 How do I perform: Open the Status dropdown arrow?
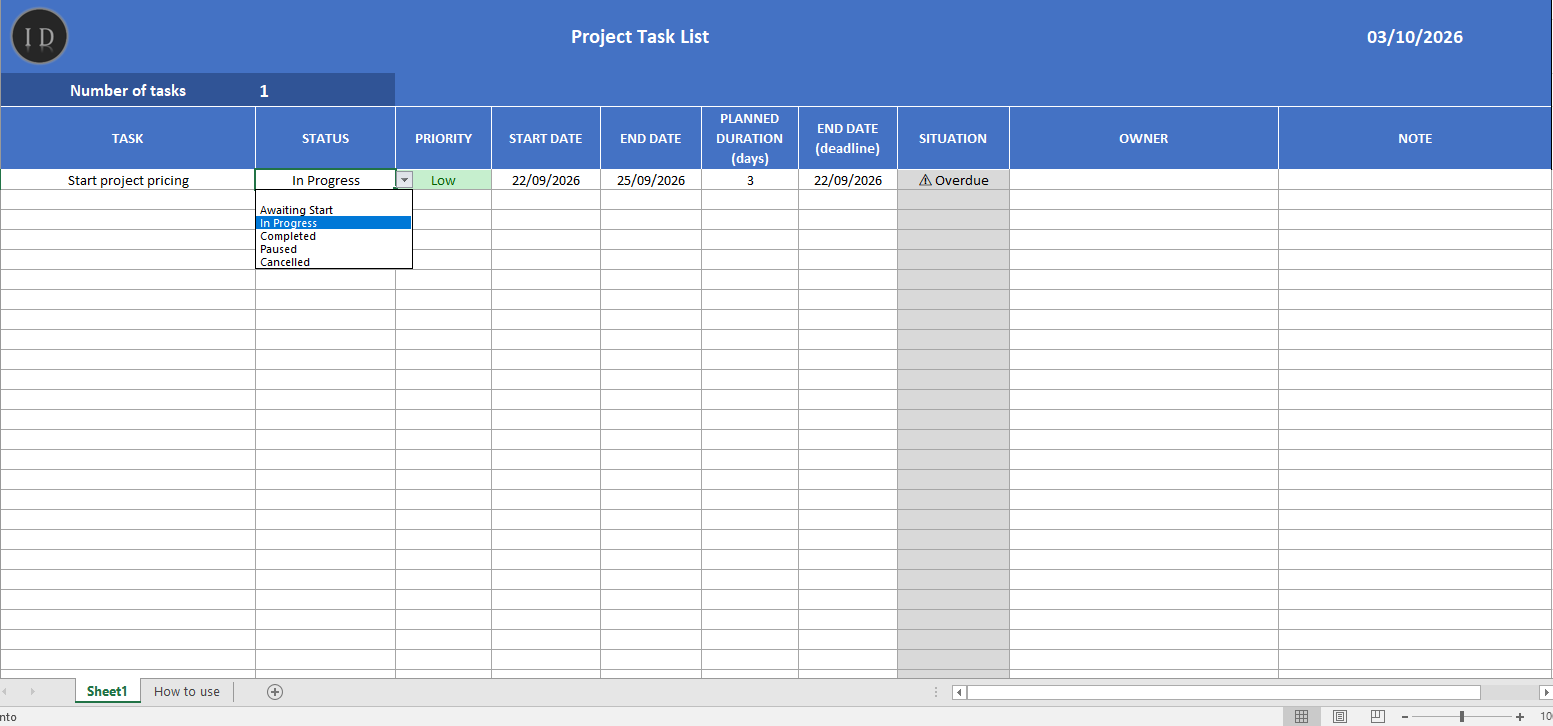coord(404,180)
